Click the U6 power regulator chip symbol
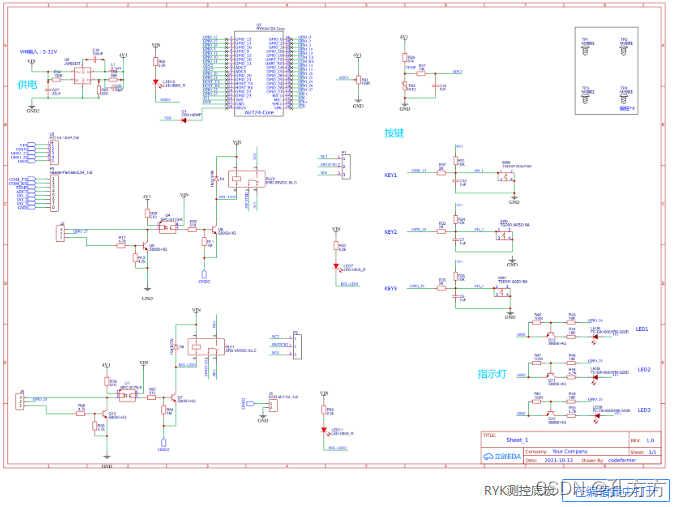 [83, 76]
